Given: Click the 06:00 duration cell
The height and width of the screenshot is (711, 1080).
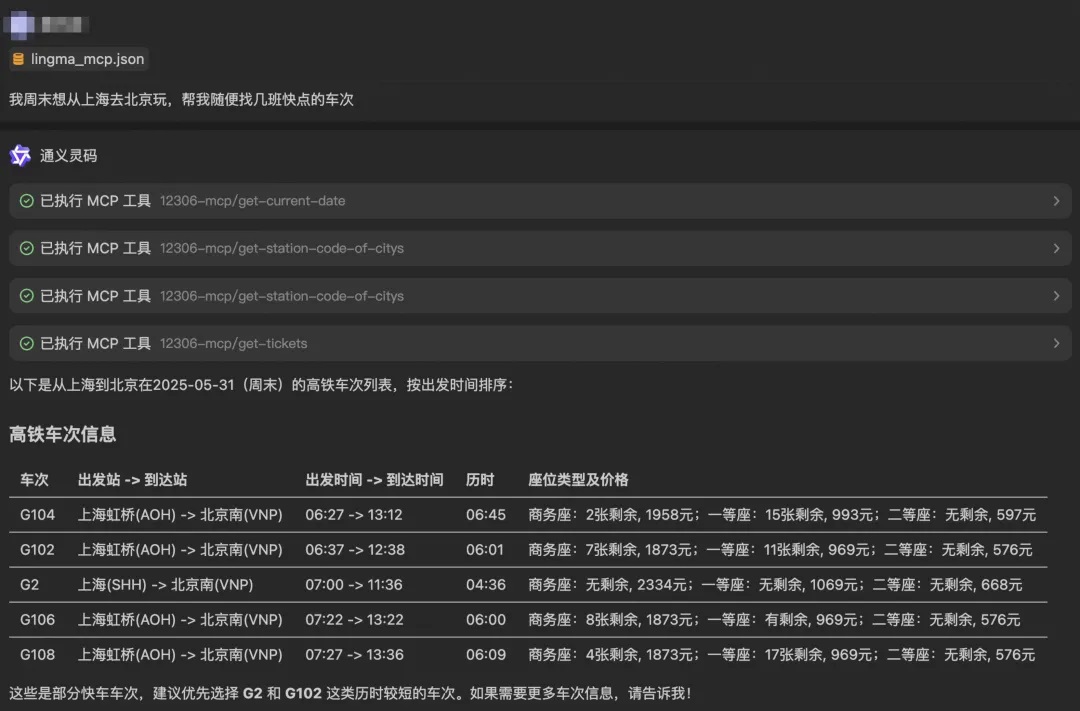Looking at the screenshot, I should [x=486, y=620].
